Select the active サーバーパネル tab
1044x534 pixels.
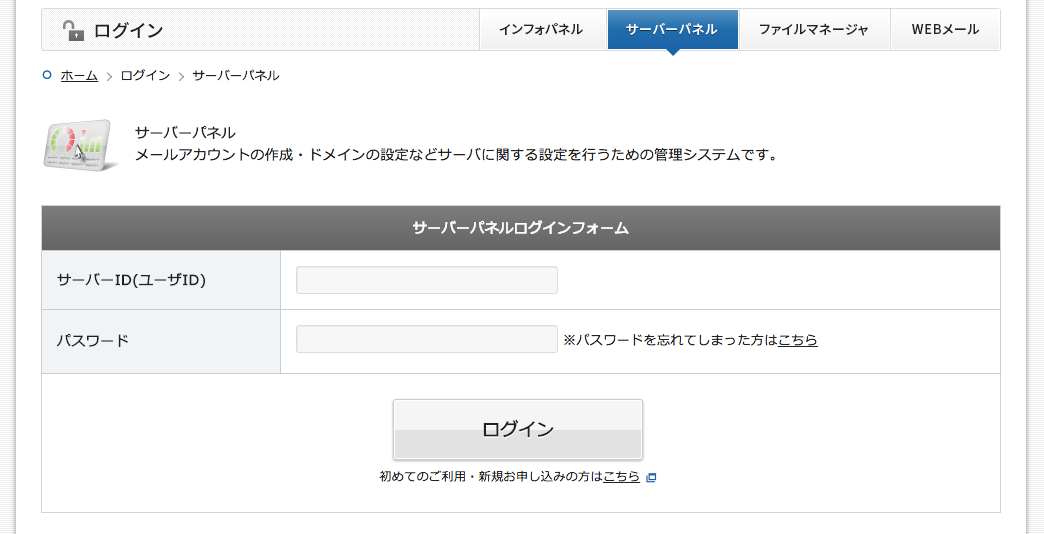(x=672, y=30)
